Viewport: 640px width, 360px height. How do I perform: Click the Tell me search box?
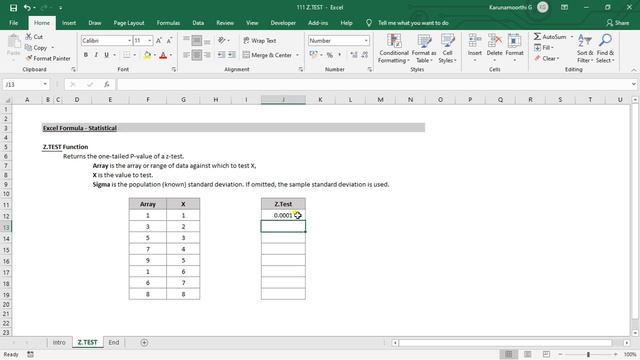(x=413, y=23)
